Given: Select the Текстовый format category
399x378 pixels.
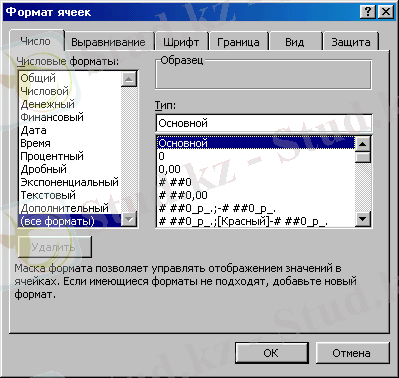Looking at the screenshot, I should coord(70,195).
